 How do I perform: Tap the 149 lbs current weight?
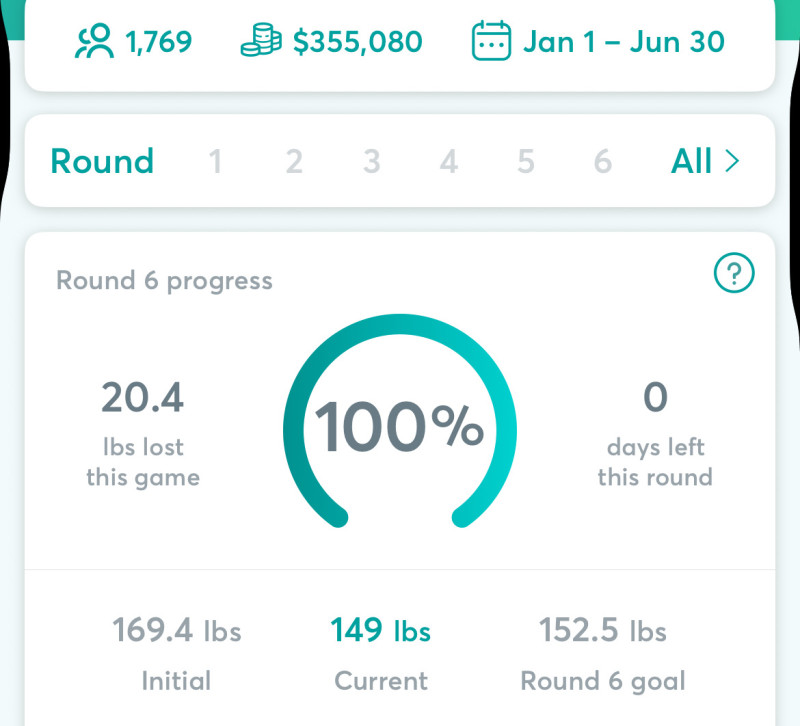point(380,630)
